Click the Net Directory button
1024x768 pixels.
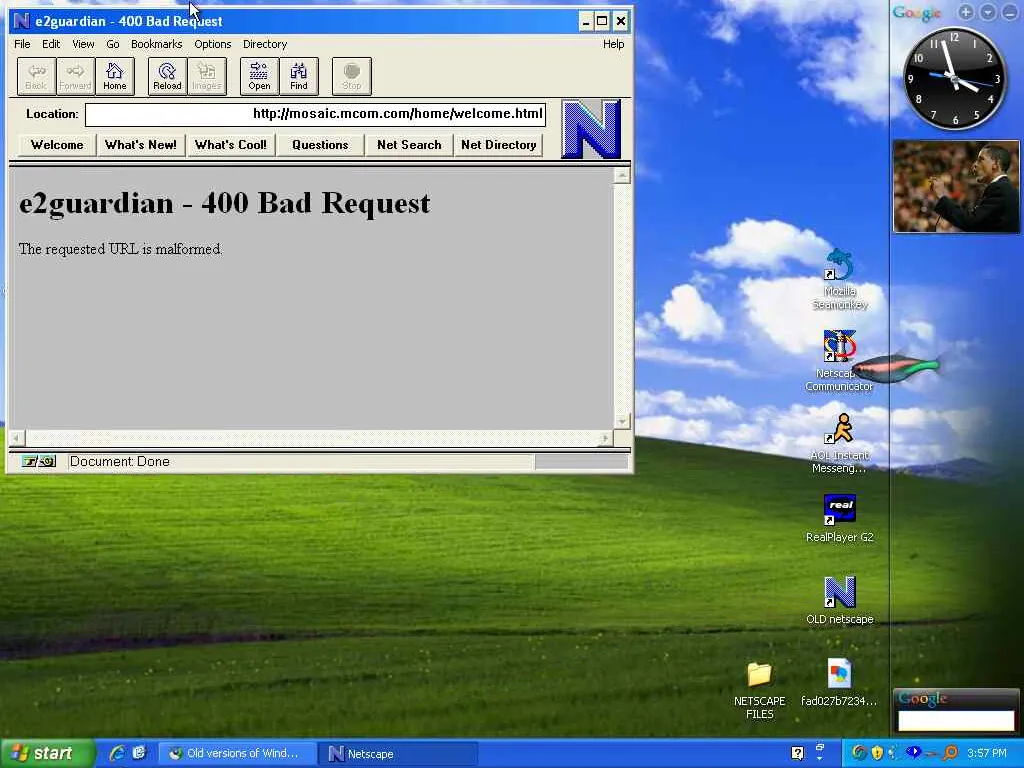[499, 145]
